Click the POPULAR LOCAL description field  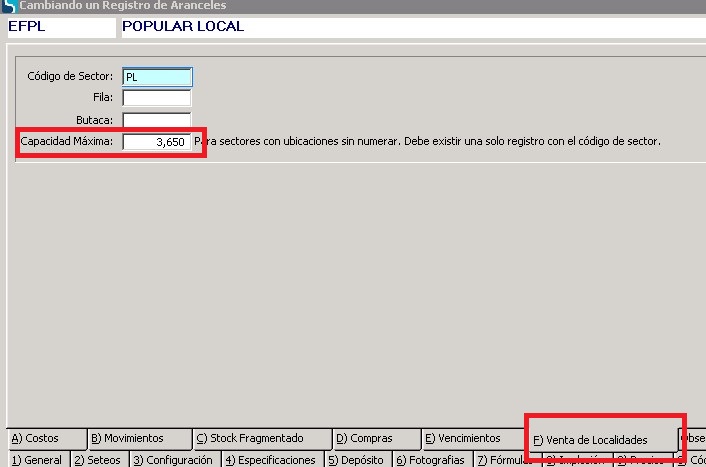coord(400,26)
